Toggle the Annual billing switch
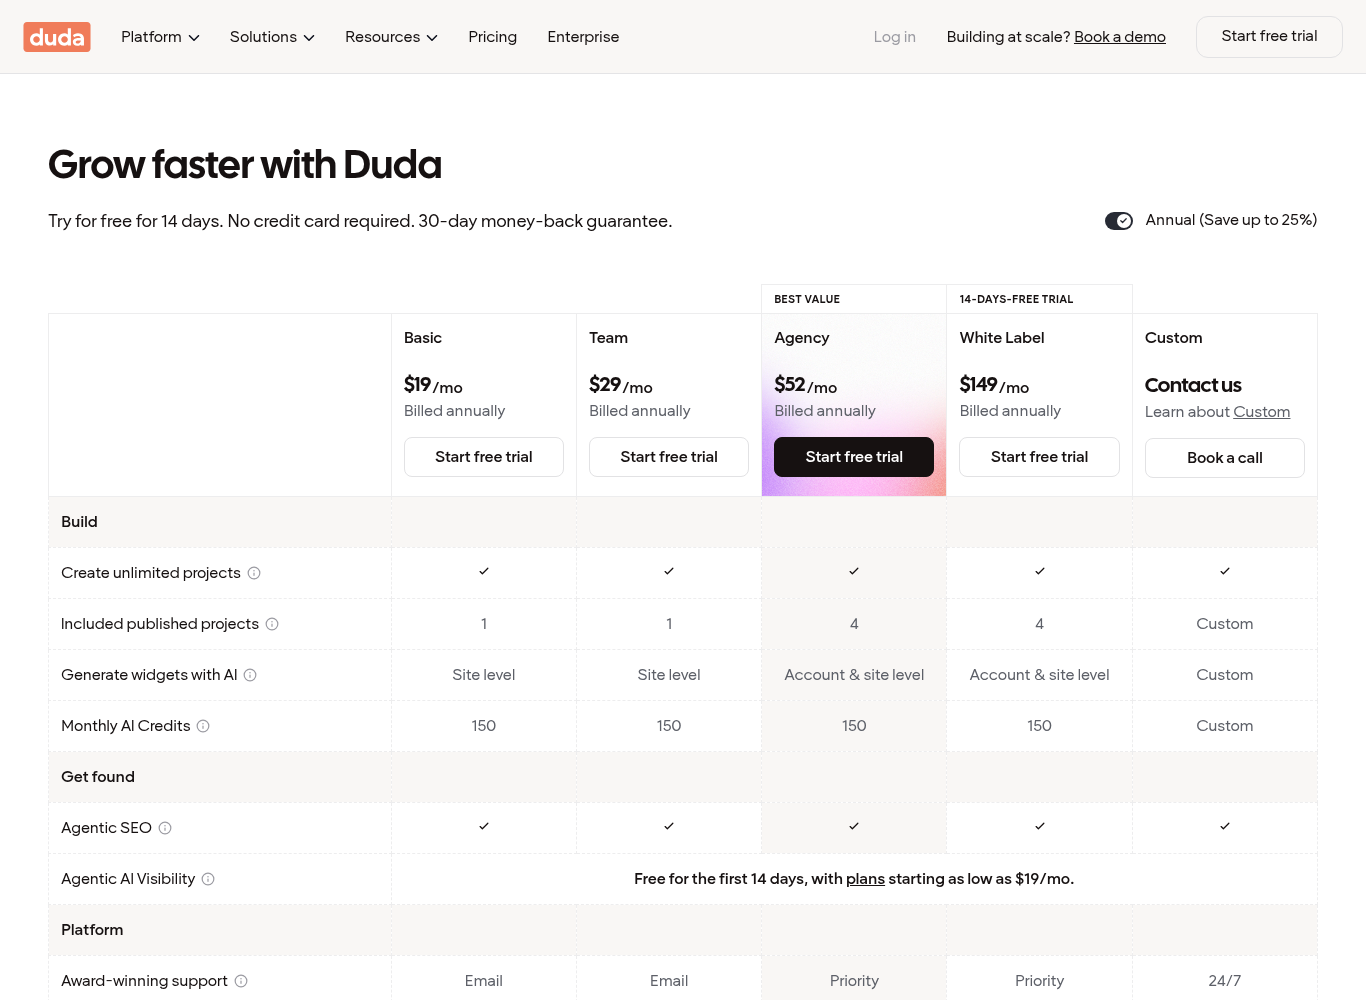 coord(1118,221)
